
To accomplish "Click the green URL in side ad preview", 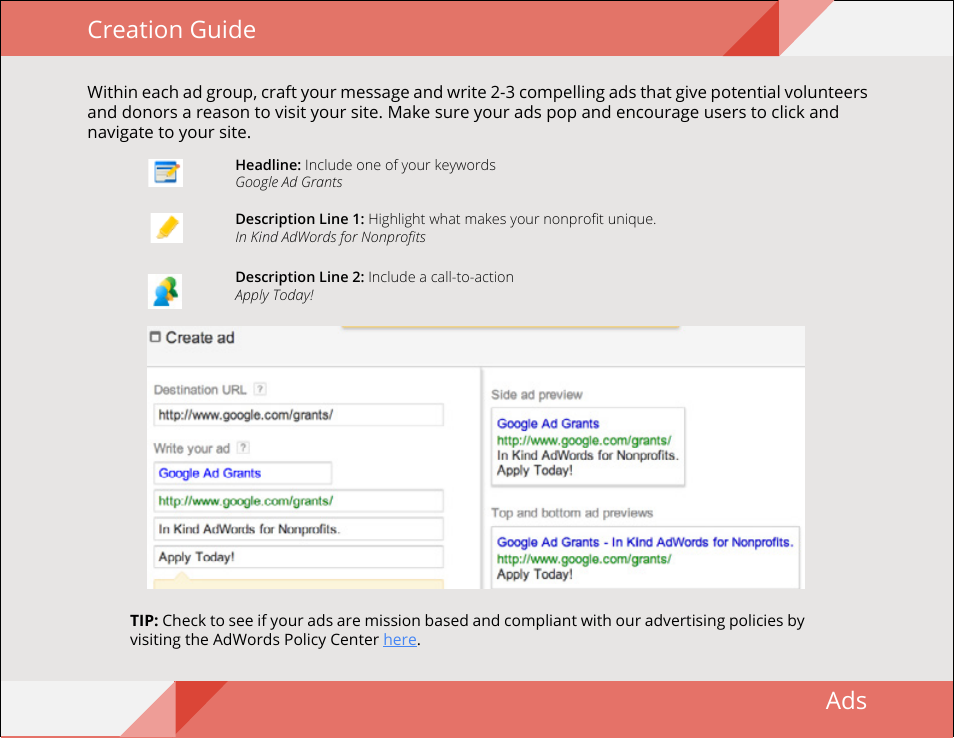I will click(584, 440).
